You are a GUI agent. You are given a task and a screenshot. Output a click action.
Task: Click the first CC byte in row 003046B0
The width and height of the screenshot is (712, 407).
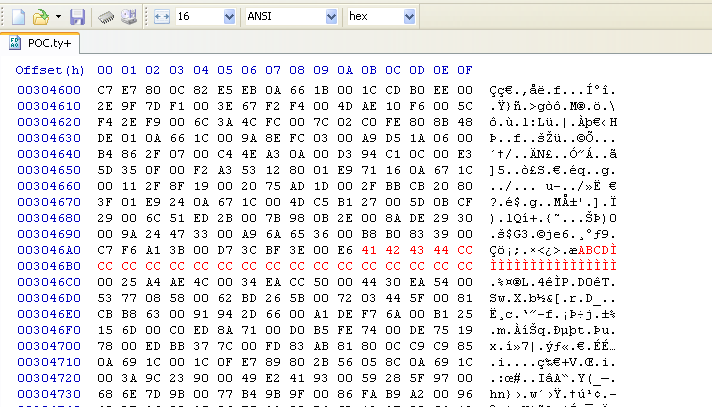(x=104, y=268)
